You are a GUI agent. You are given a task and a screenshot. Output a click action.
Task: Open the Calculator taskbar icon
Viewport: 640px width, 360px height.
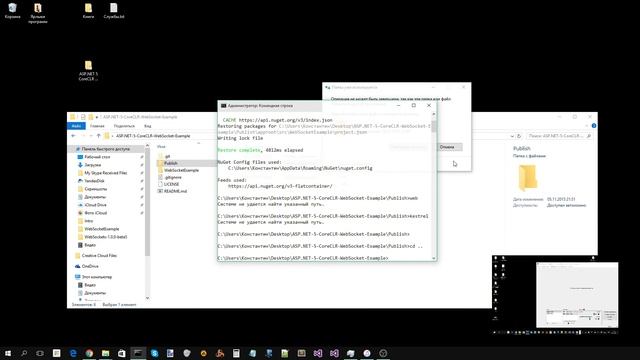pos(236,353)
